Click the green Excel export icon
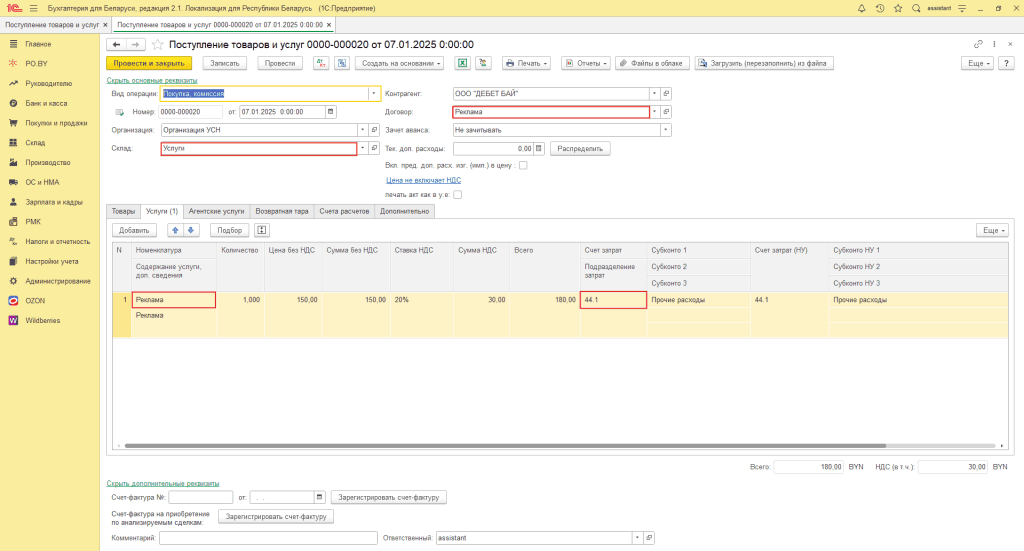The width and height of the screenshot is (1024, 551). click(x=463, y=63)
